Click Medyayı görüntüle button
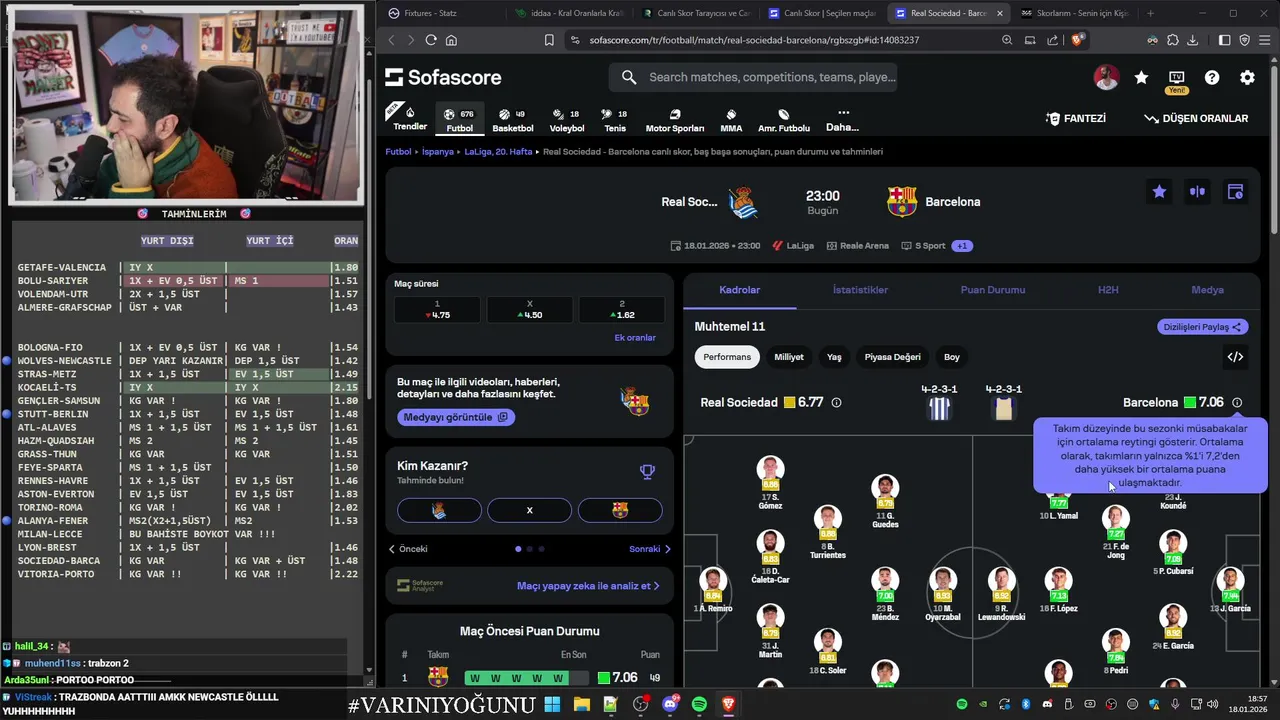Image resolution: width=1280 pixels, height=720 pixels. tap(456, 417)
